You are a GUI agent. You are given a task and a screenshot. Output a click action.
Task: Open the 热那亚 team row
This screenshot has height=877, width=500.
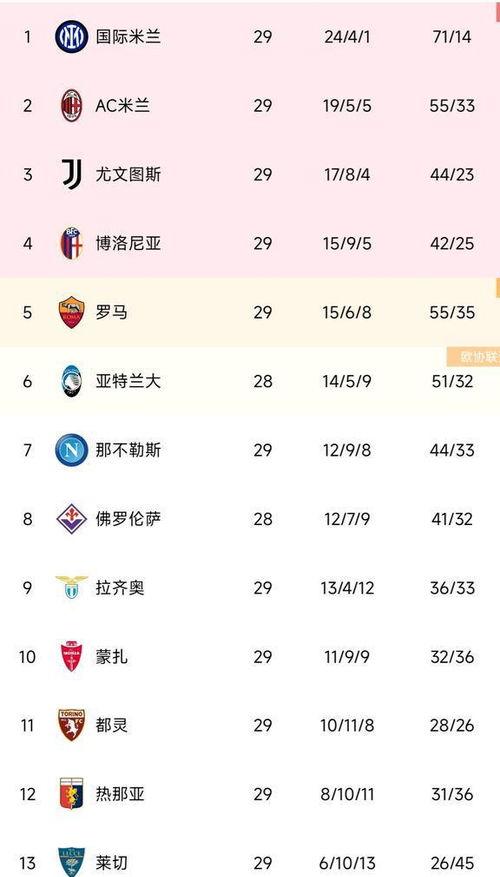pyautogui.click(x=250, y=794)
